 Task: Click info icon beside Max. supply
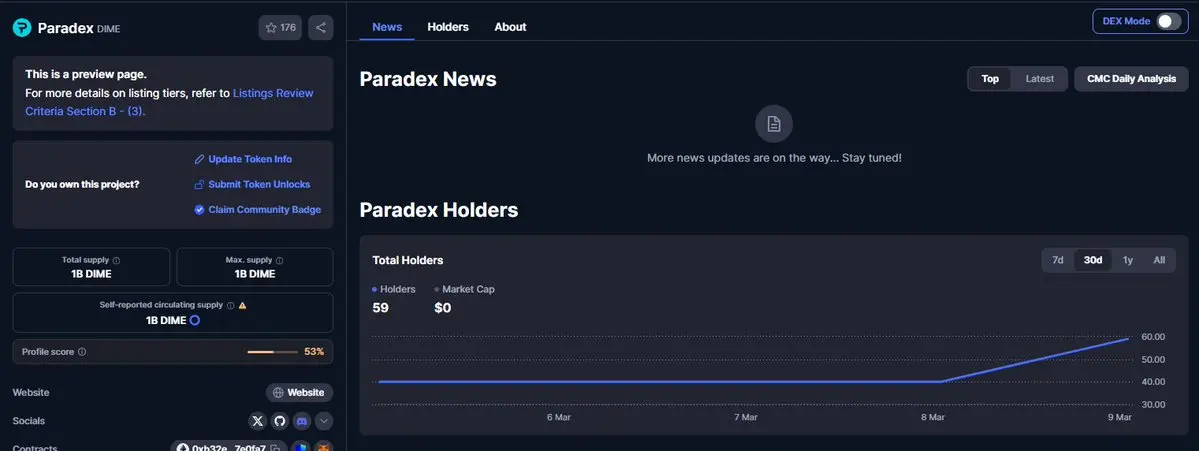coord(279,261)
